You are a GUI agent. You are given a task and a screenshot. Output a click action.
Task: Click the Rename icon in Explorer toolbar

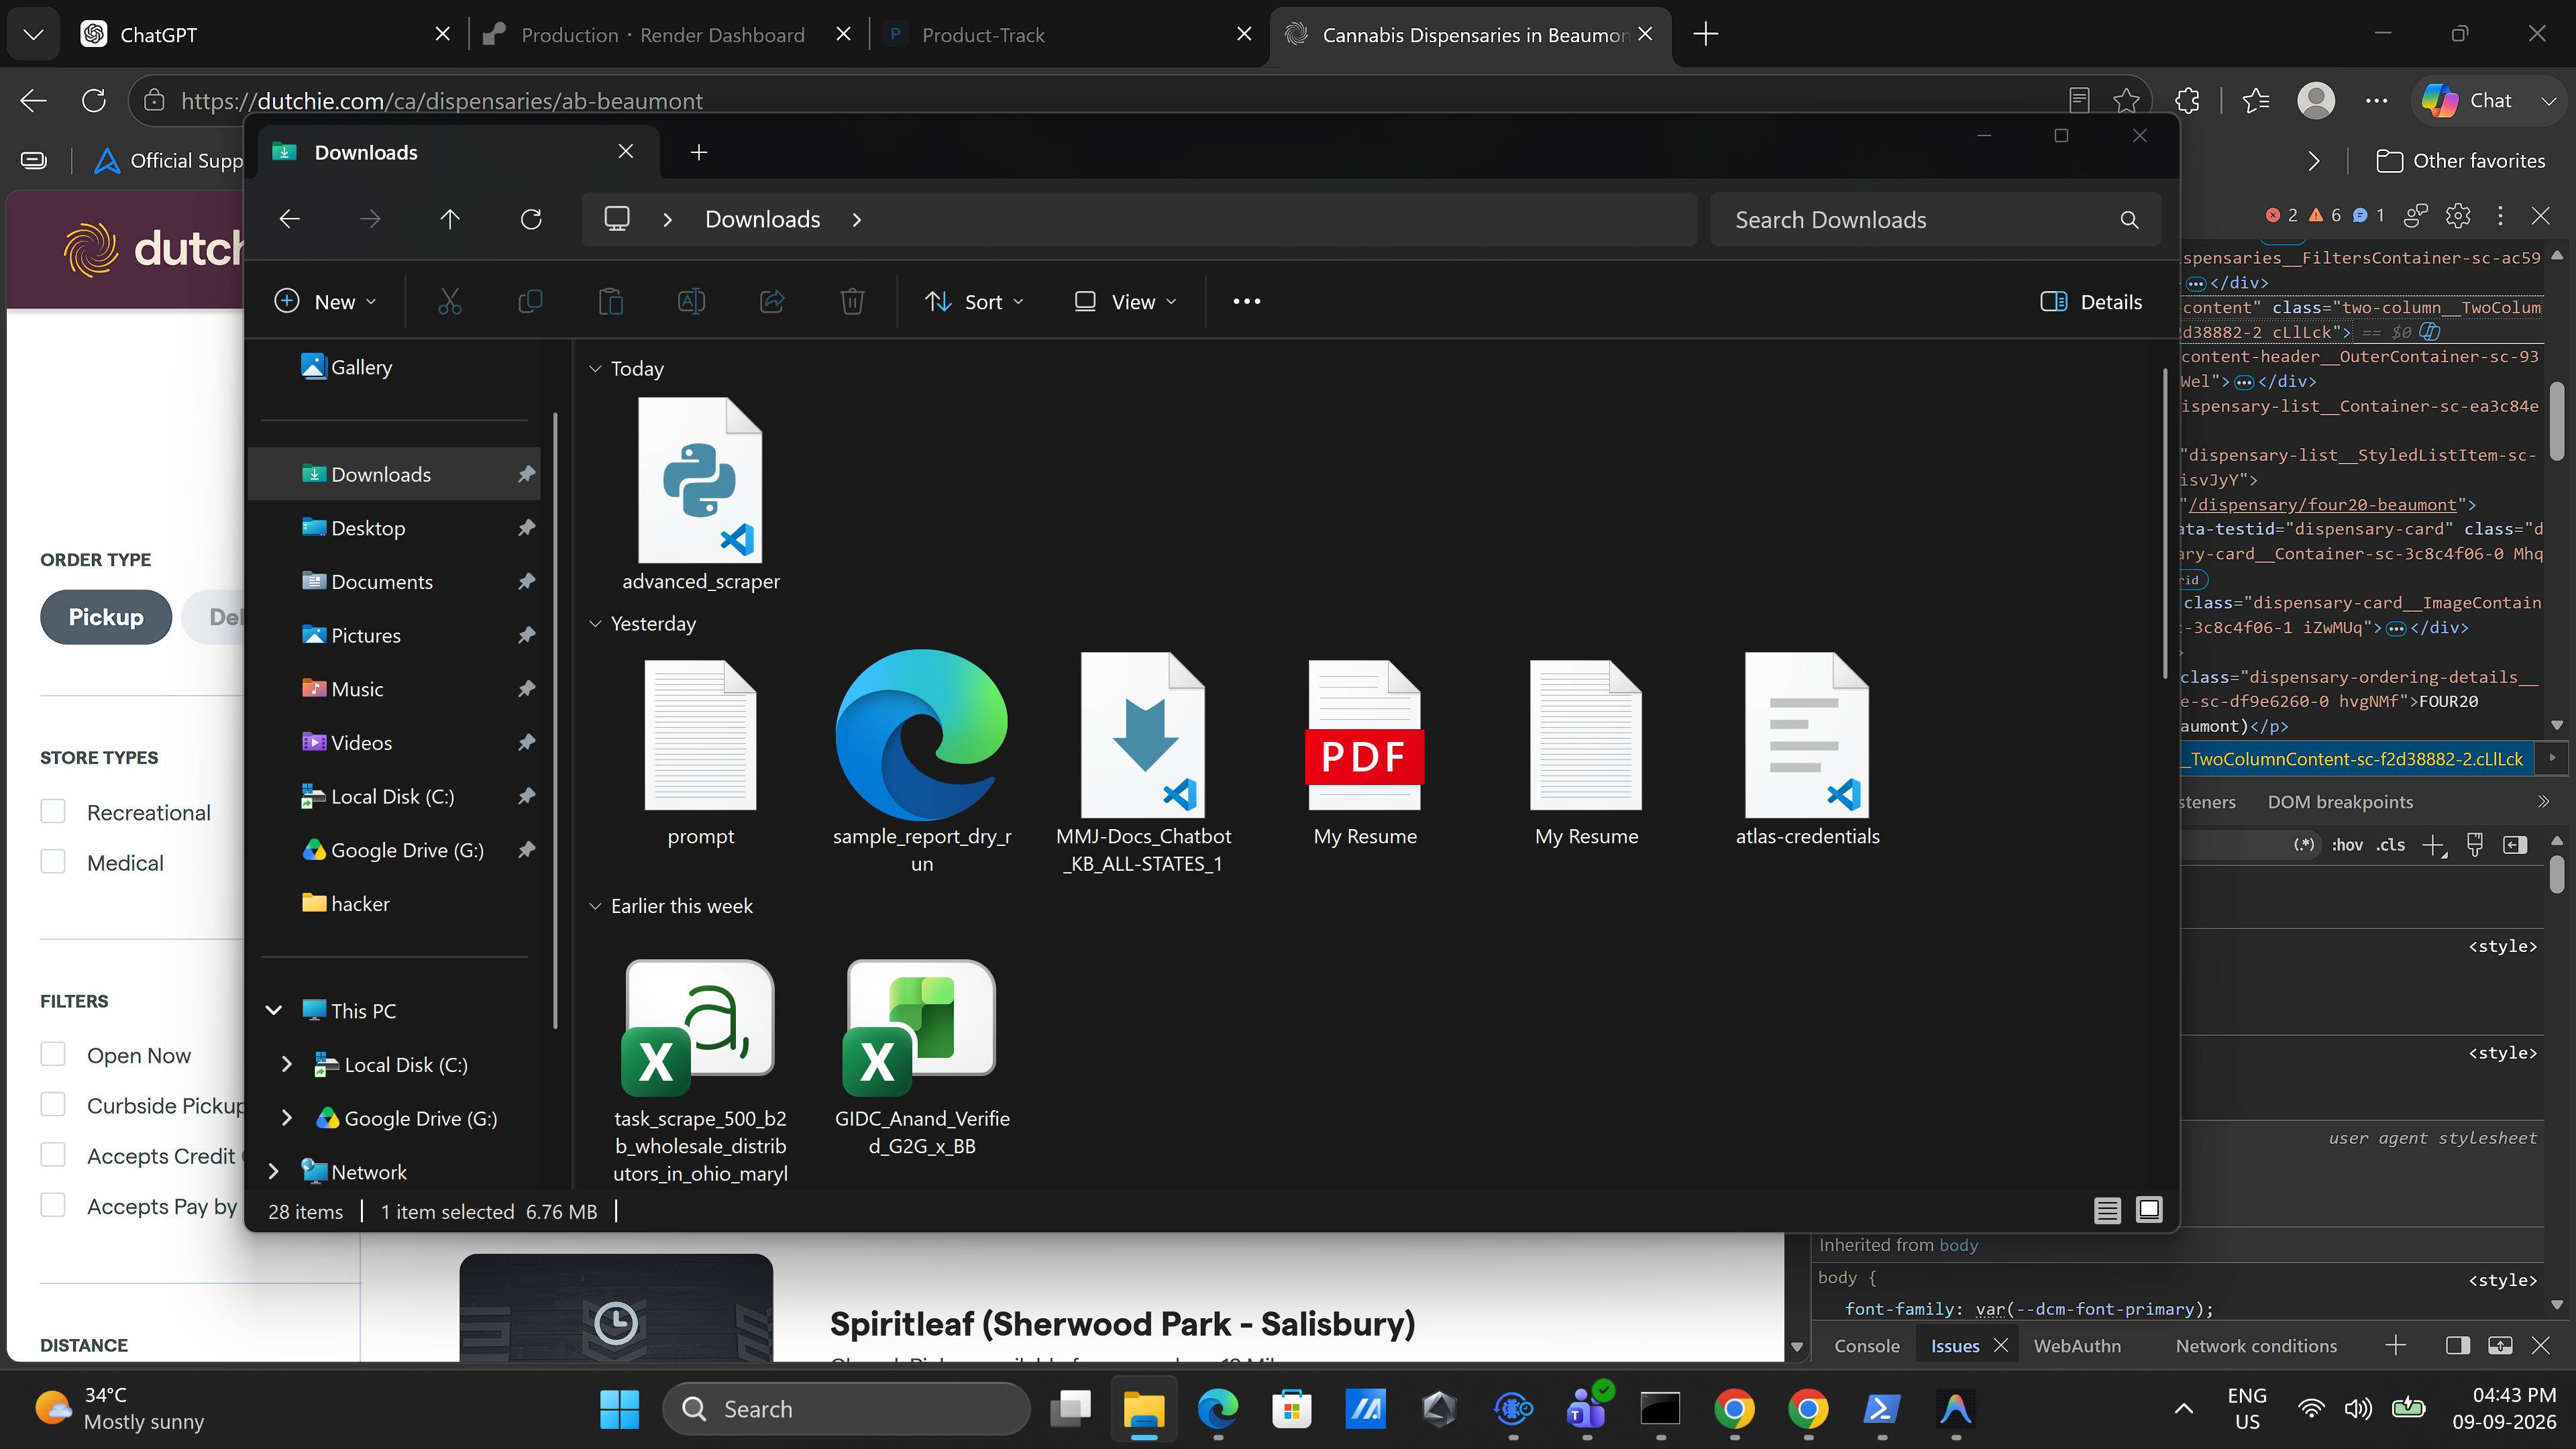point(691,301)
